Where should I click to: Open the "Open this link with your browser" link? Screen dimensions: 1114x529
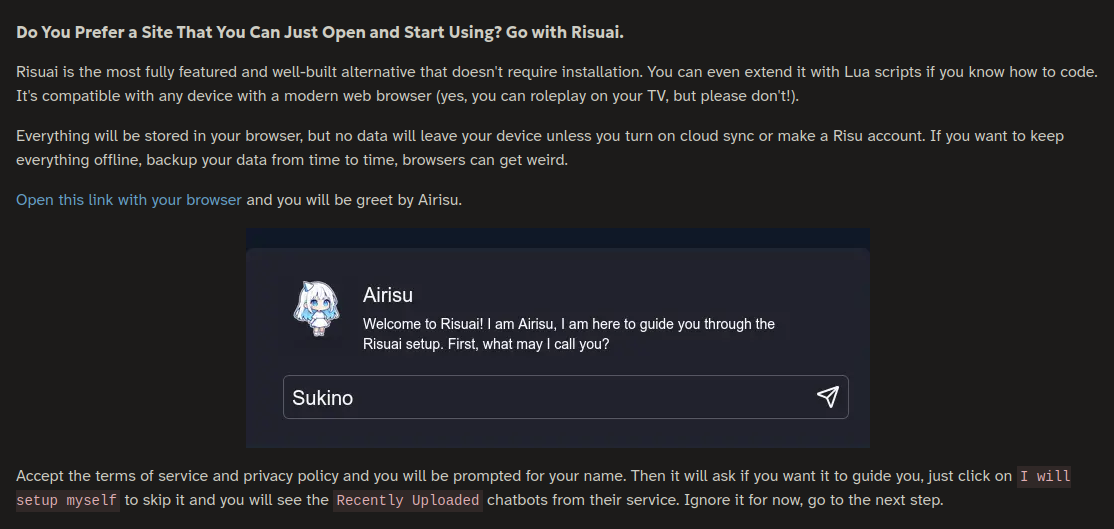[129, 200]
